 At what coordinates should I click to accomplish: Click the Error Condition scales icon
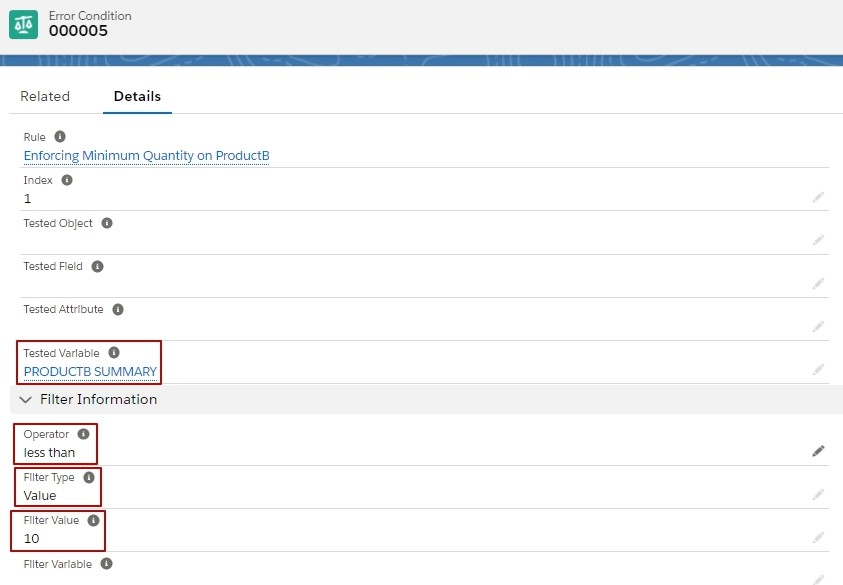click(x=24, y=24)
